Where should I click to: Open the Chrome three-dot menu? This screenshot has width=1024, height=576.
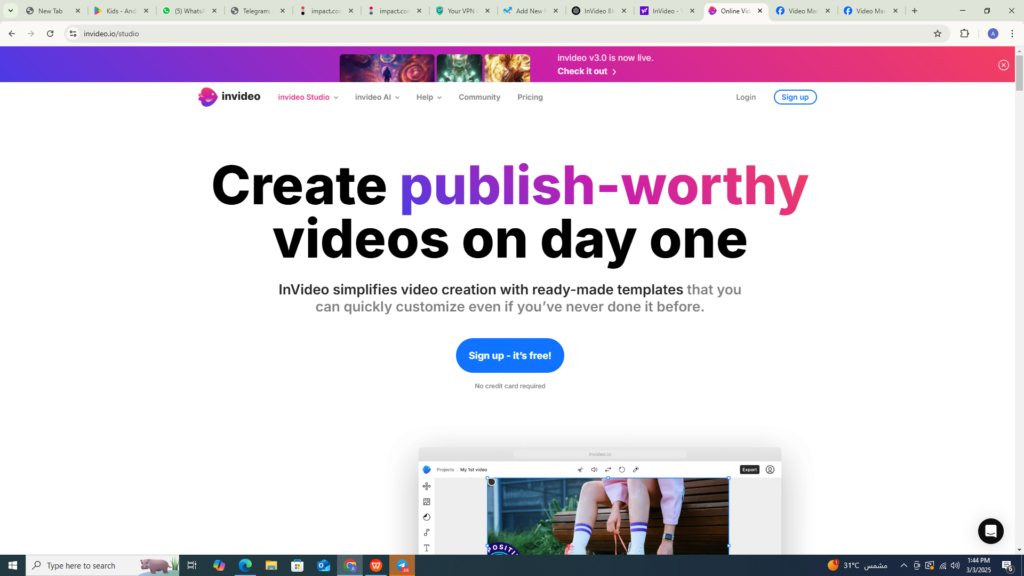pyautogui.click(x=1012, y=33)
